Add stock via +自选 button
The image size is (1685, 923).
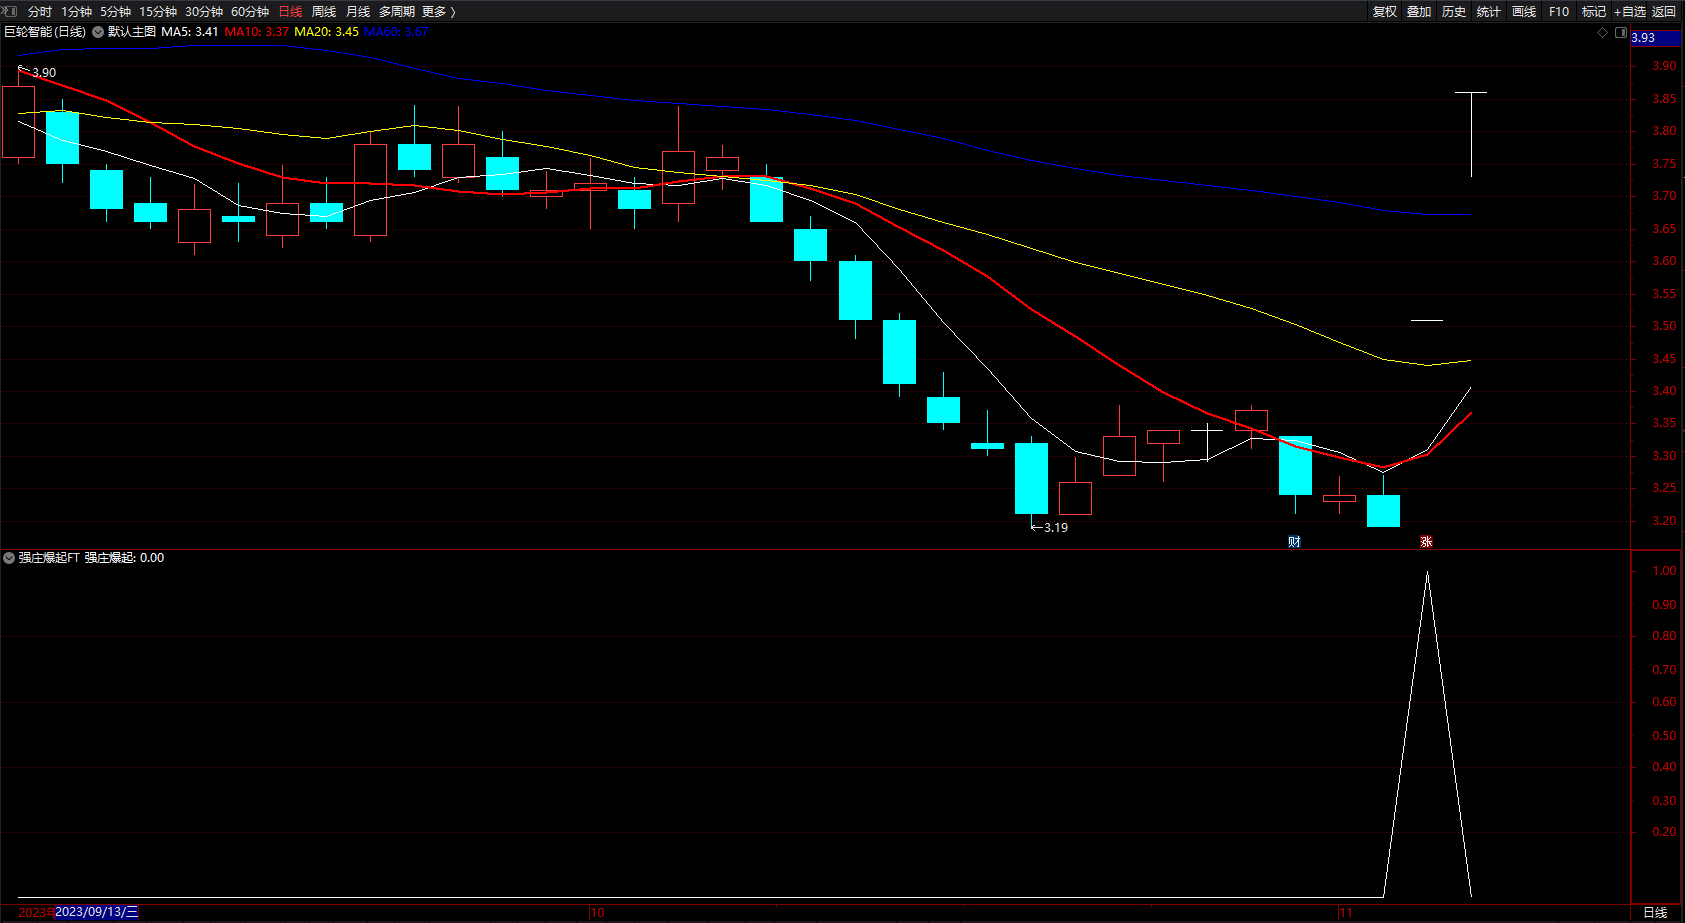(1630, 12)
